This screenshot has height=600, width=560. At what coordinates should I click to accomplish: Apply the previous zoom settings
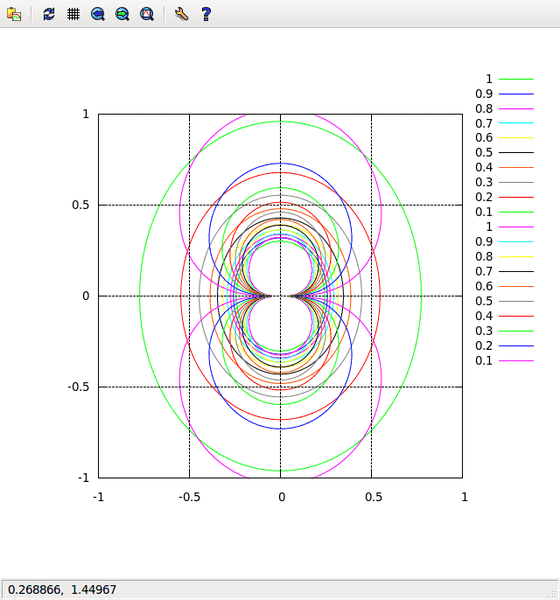pyautogui.click(x=98, y=15)
